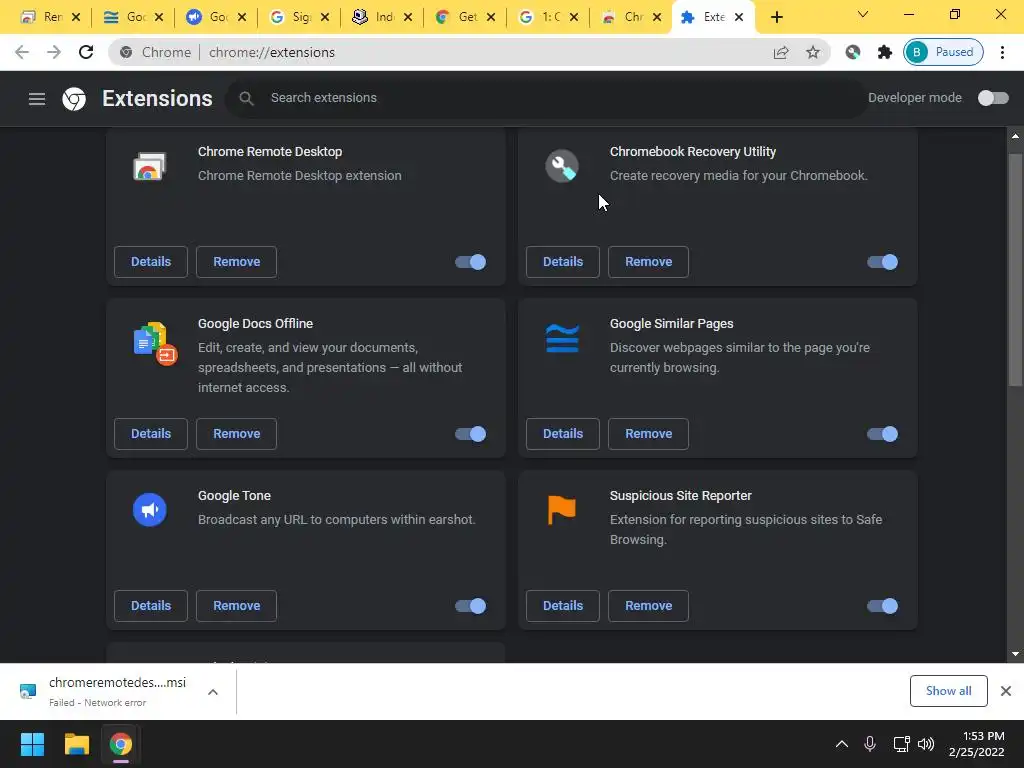Click the Google Docs Offline icon
Screen dimensions: 1024x768
(155, 344)
